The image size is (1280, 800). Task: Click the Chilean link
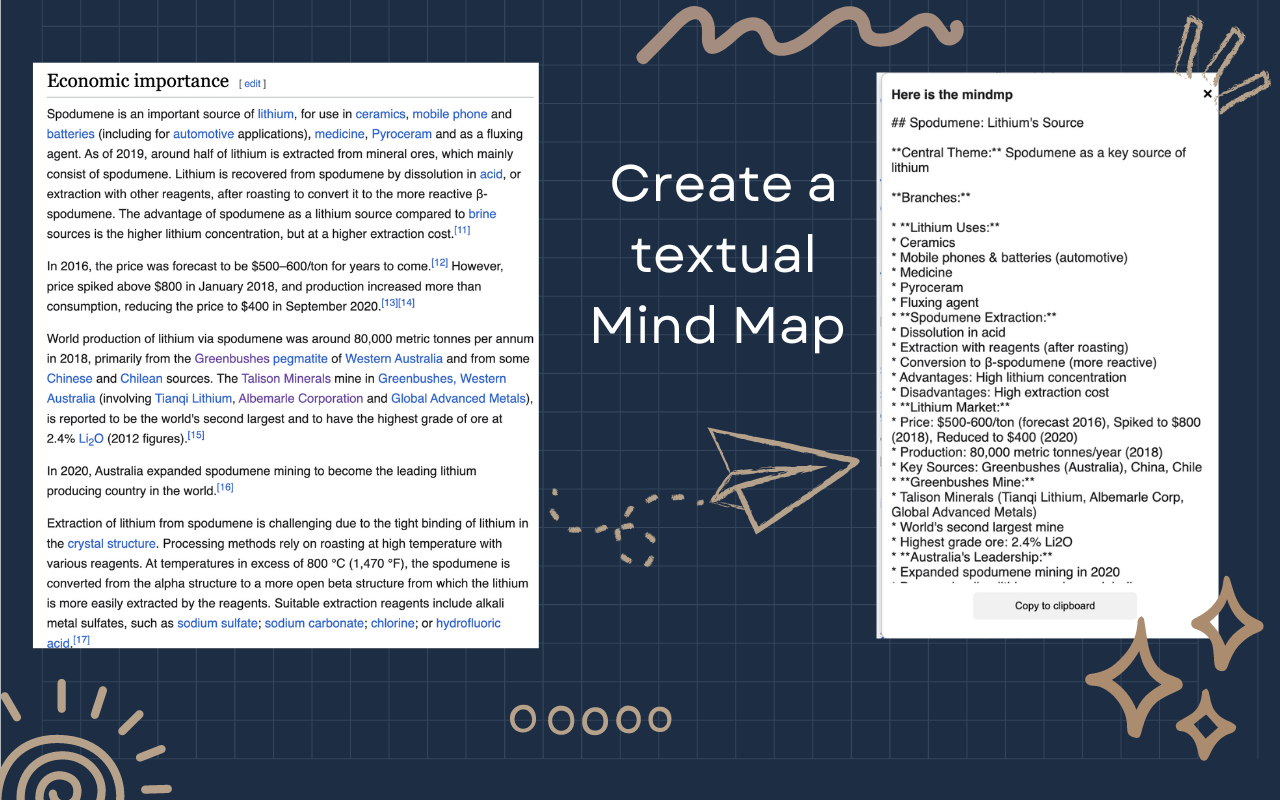click(x=141, y=379)
